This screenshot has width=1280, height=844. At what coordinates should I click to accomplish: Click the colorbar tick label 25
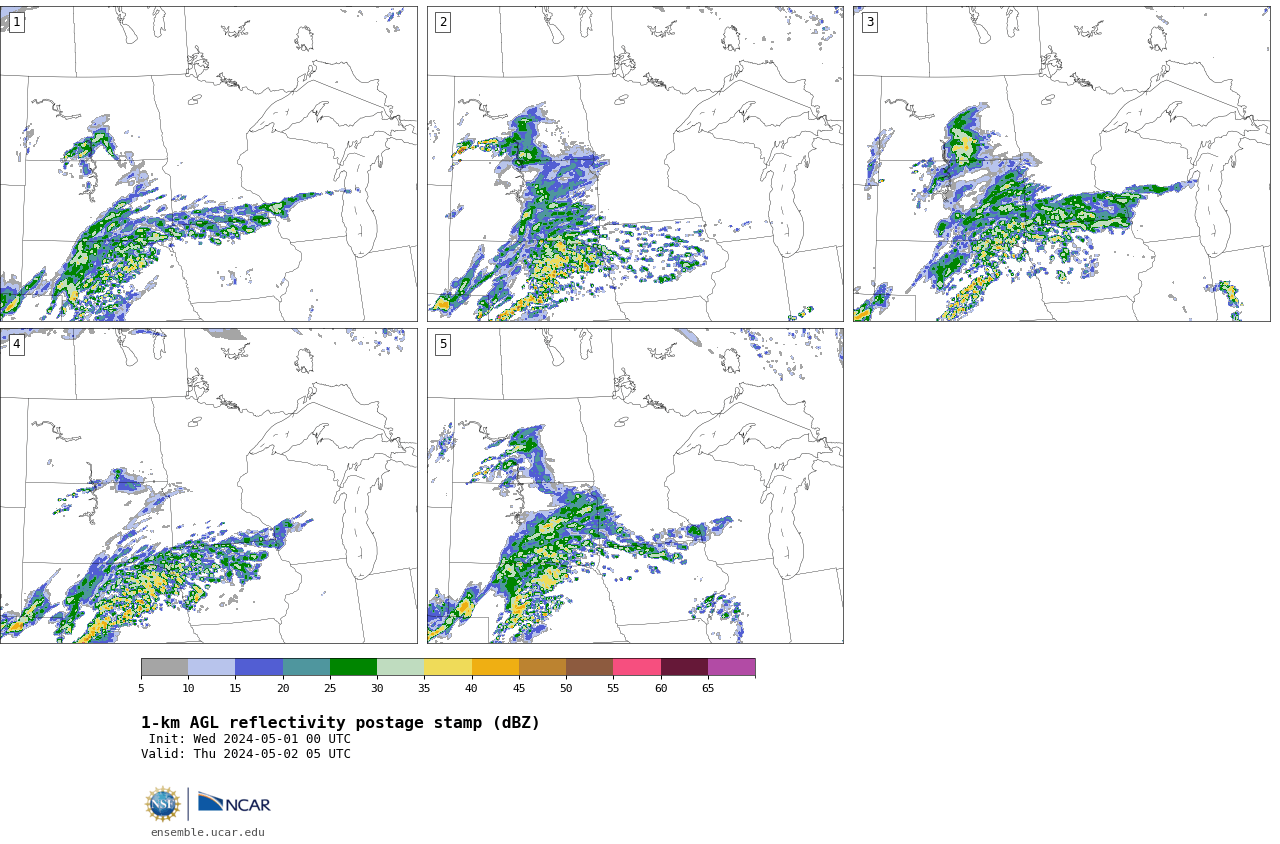(x=330, y=688)
